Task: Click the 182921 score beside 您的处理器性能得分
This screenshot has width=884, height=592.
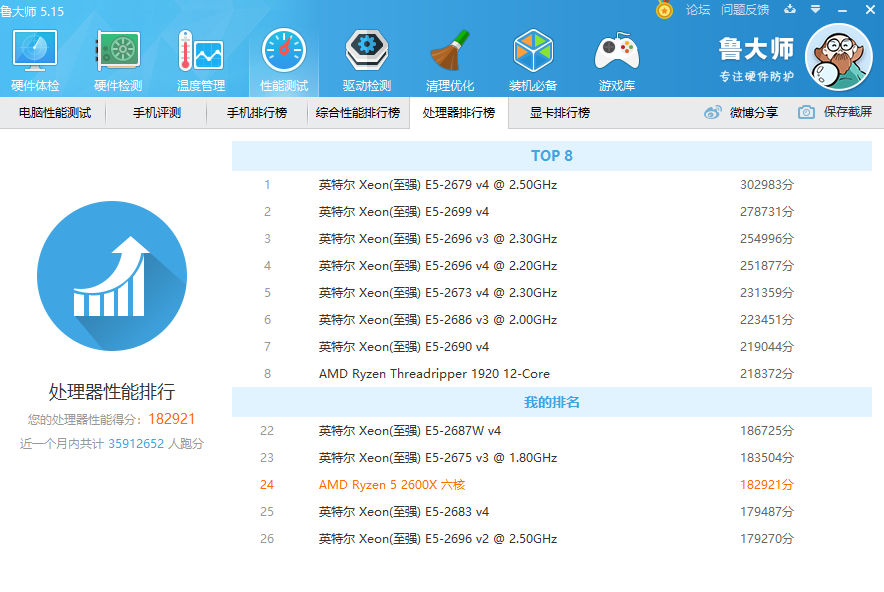Action: point(171,419)
